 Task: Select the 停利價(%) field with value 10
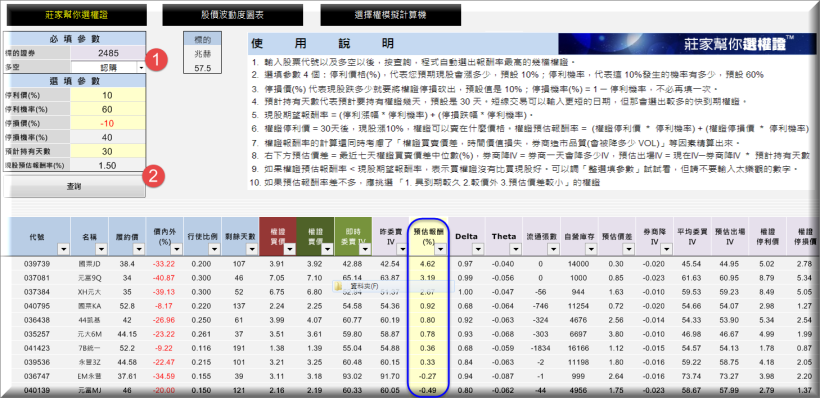click(108, 95)
